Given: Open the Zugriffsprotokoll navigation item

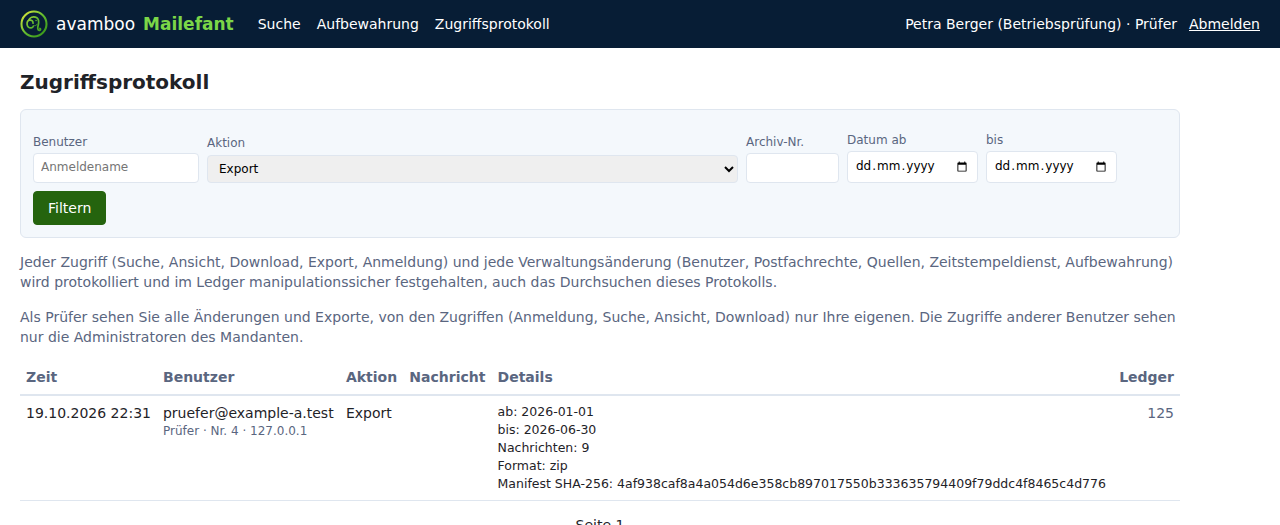Looking at the screenshot, I should 492,24.
